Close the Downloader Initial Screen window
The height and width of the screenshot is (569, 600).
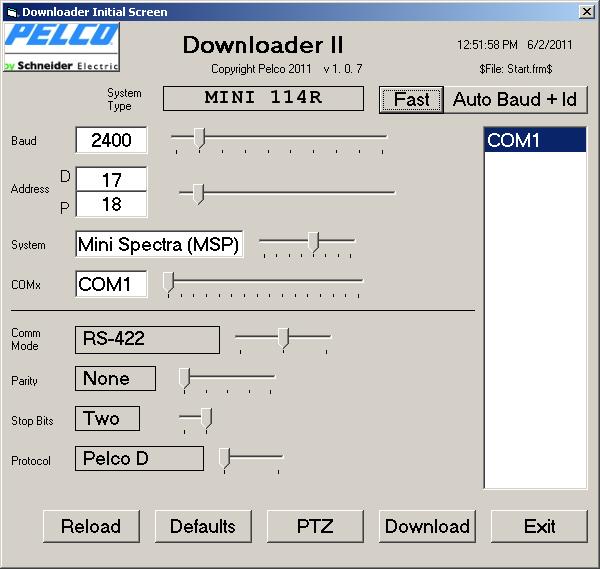587,12
